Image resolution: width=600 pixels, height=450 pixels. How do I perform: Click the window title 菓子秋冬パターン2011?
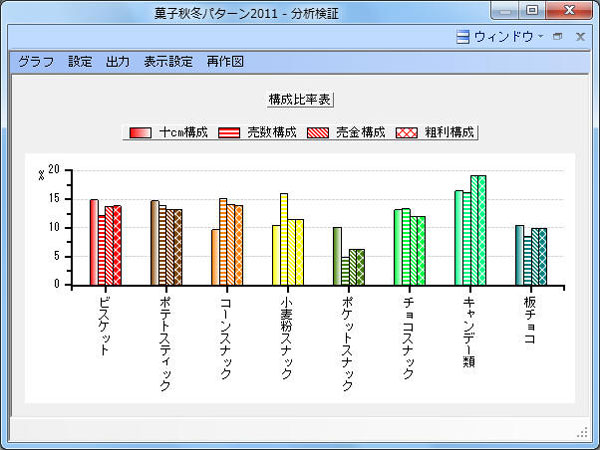216,14
